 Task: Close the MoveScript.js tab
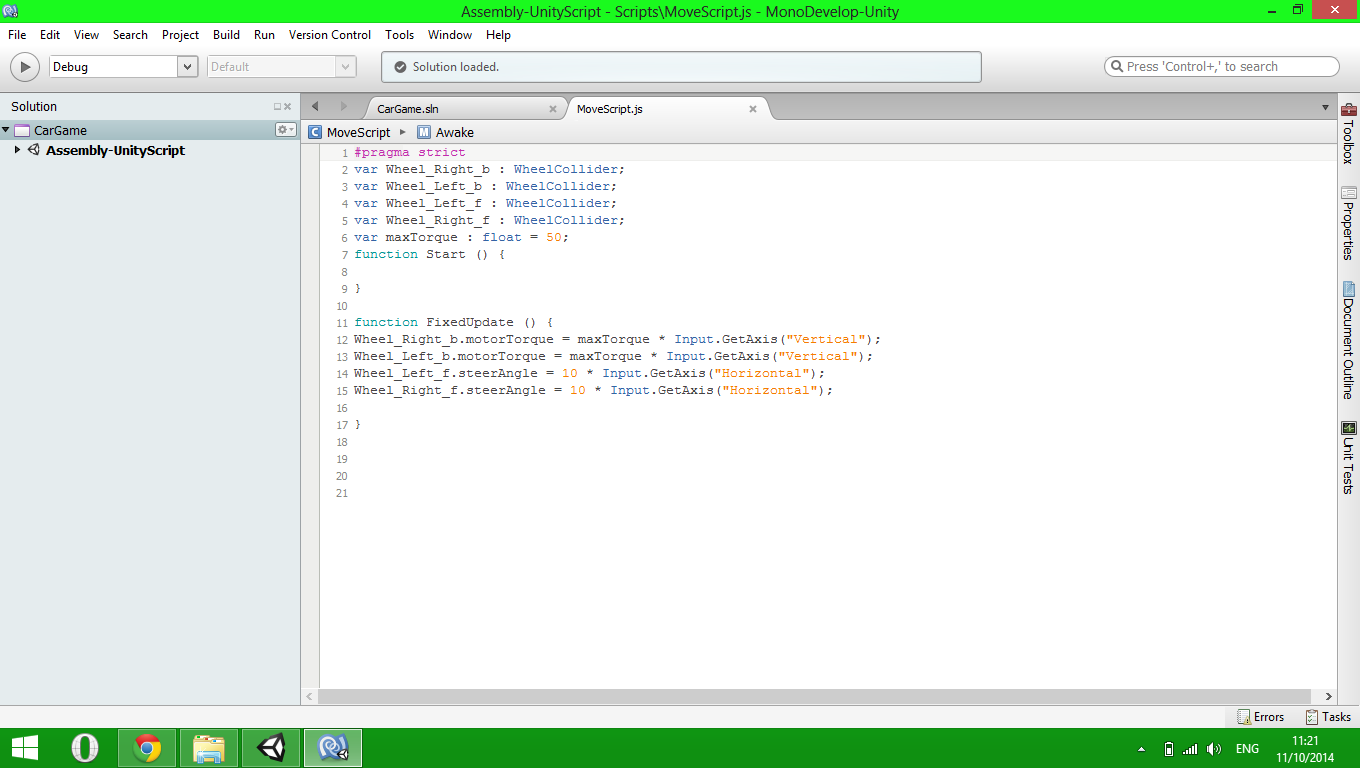(x=753, y=109)
